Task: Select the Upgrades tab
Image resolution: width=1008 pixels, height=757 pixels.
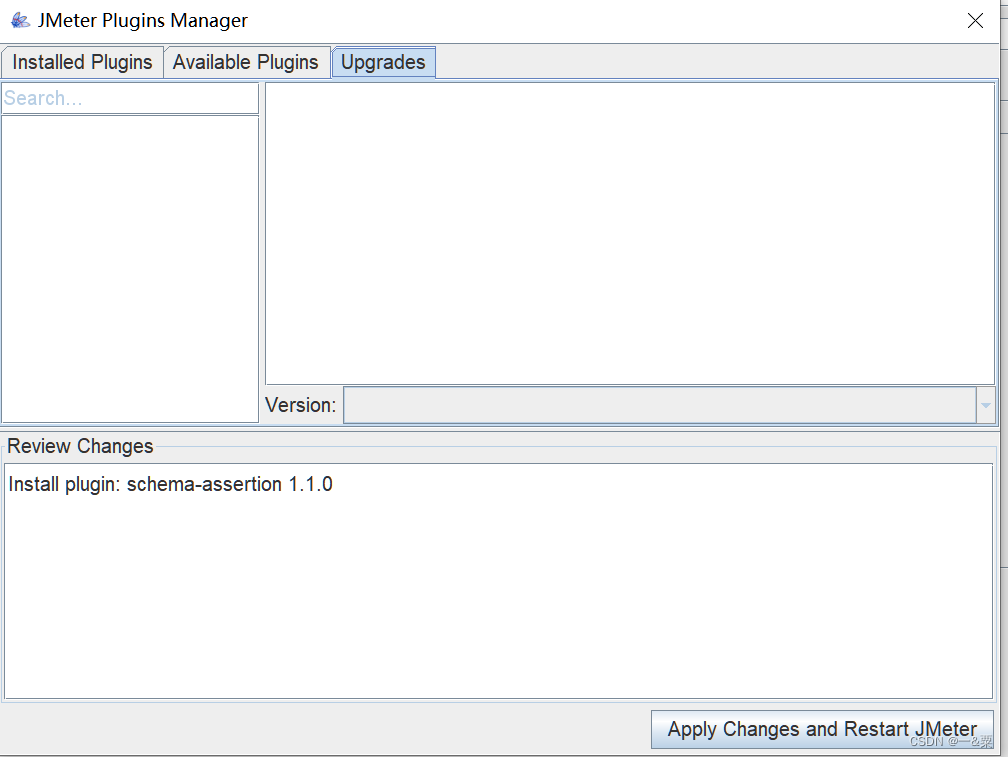Action: tap(383, 61)
